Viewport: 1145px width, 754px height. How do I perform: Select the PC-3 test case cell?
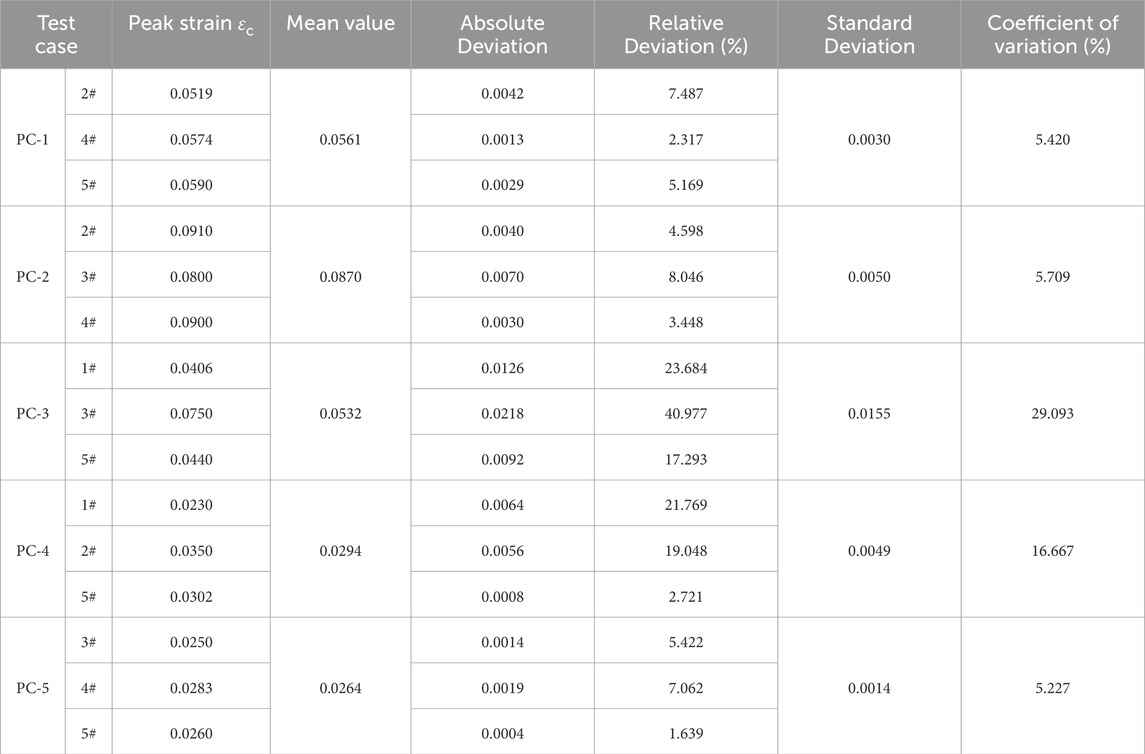(33, 413)
